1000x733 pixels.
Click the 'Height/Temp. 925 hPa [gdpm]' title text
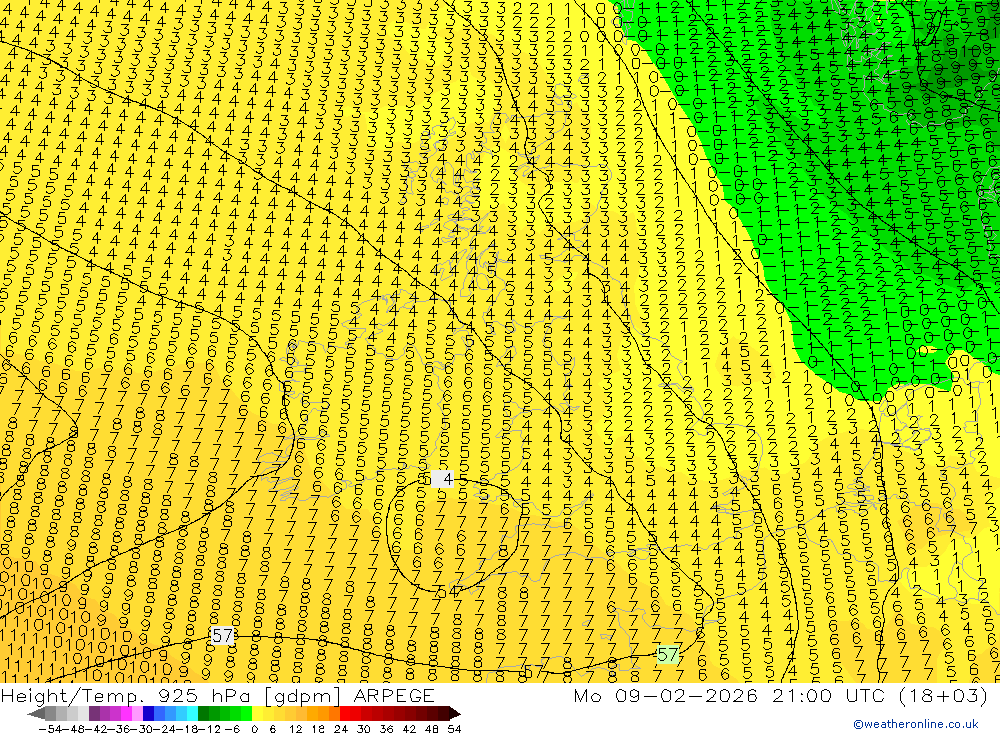(173, 695)
